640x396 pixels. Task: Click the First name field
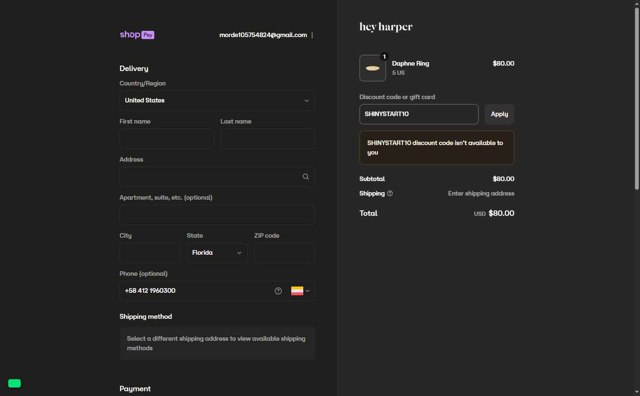click(x=167, y=138)
